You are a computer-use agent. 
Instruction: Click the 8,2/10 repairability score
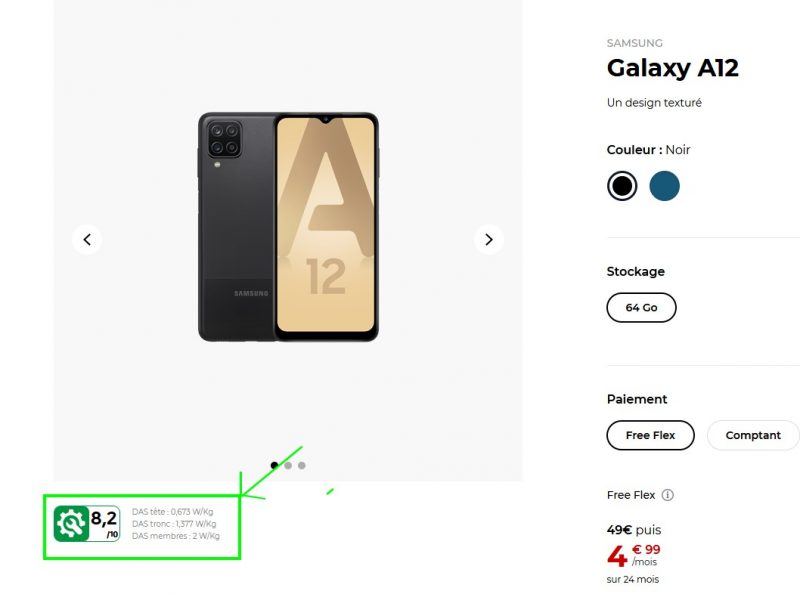tap(105, 521)
